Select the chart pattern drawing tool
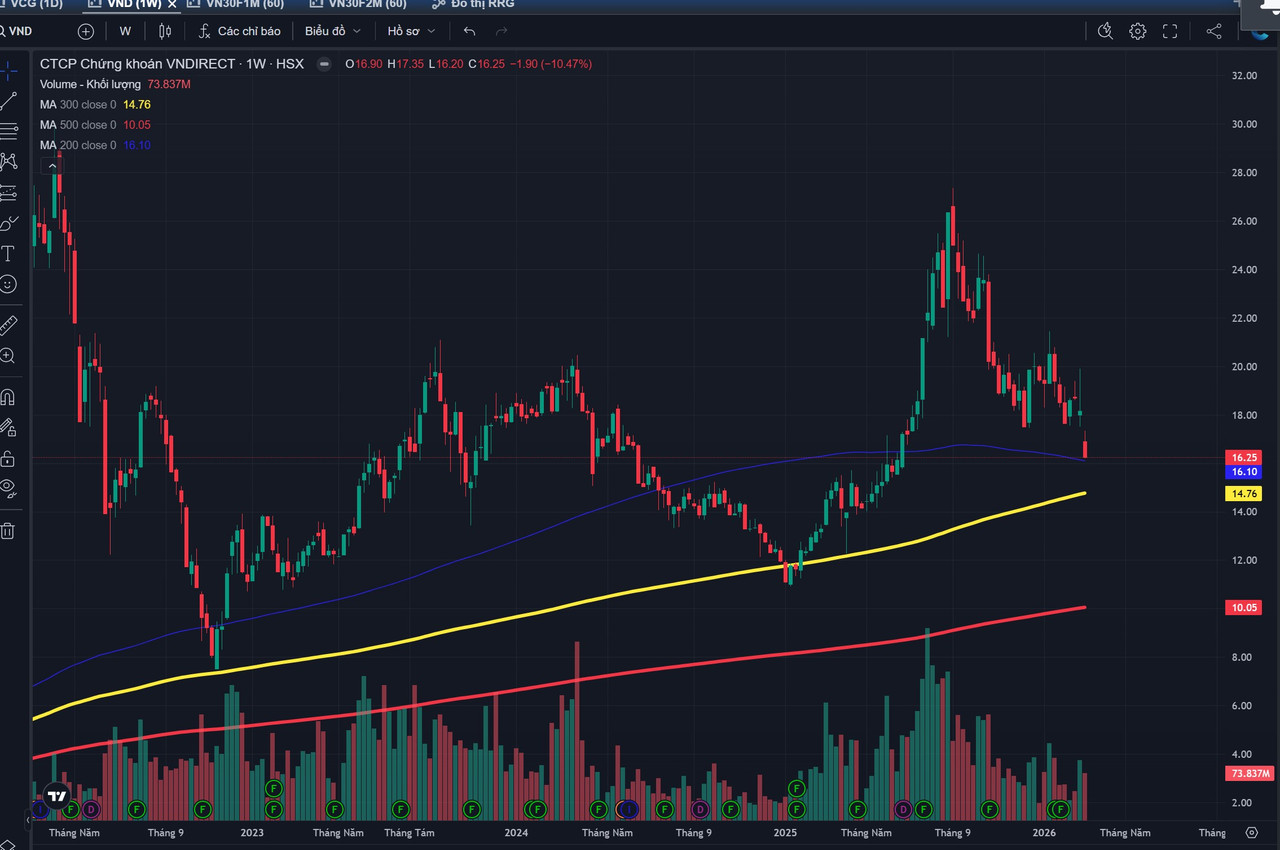Screen dimensions: 1280x850 tap(8, 162)
